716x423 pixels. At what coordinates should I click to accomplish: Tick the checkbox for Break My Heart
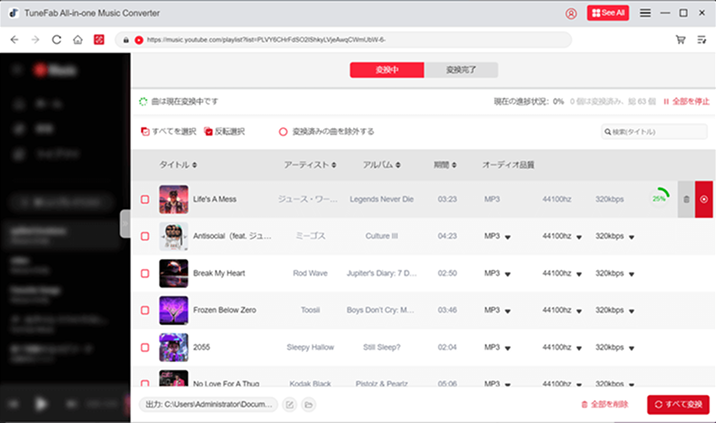tap(145, 272)
